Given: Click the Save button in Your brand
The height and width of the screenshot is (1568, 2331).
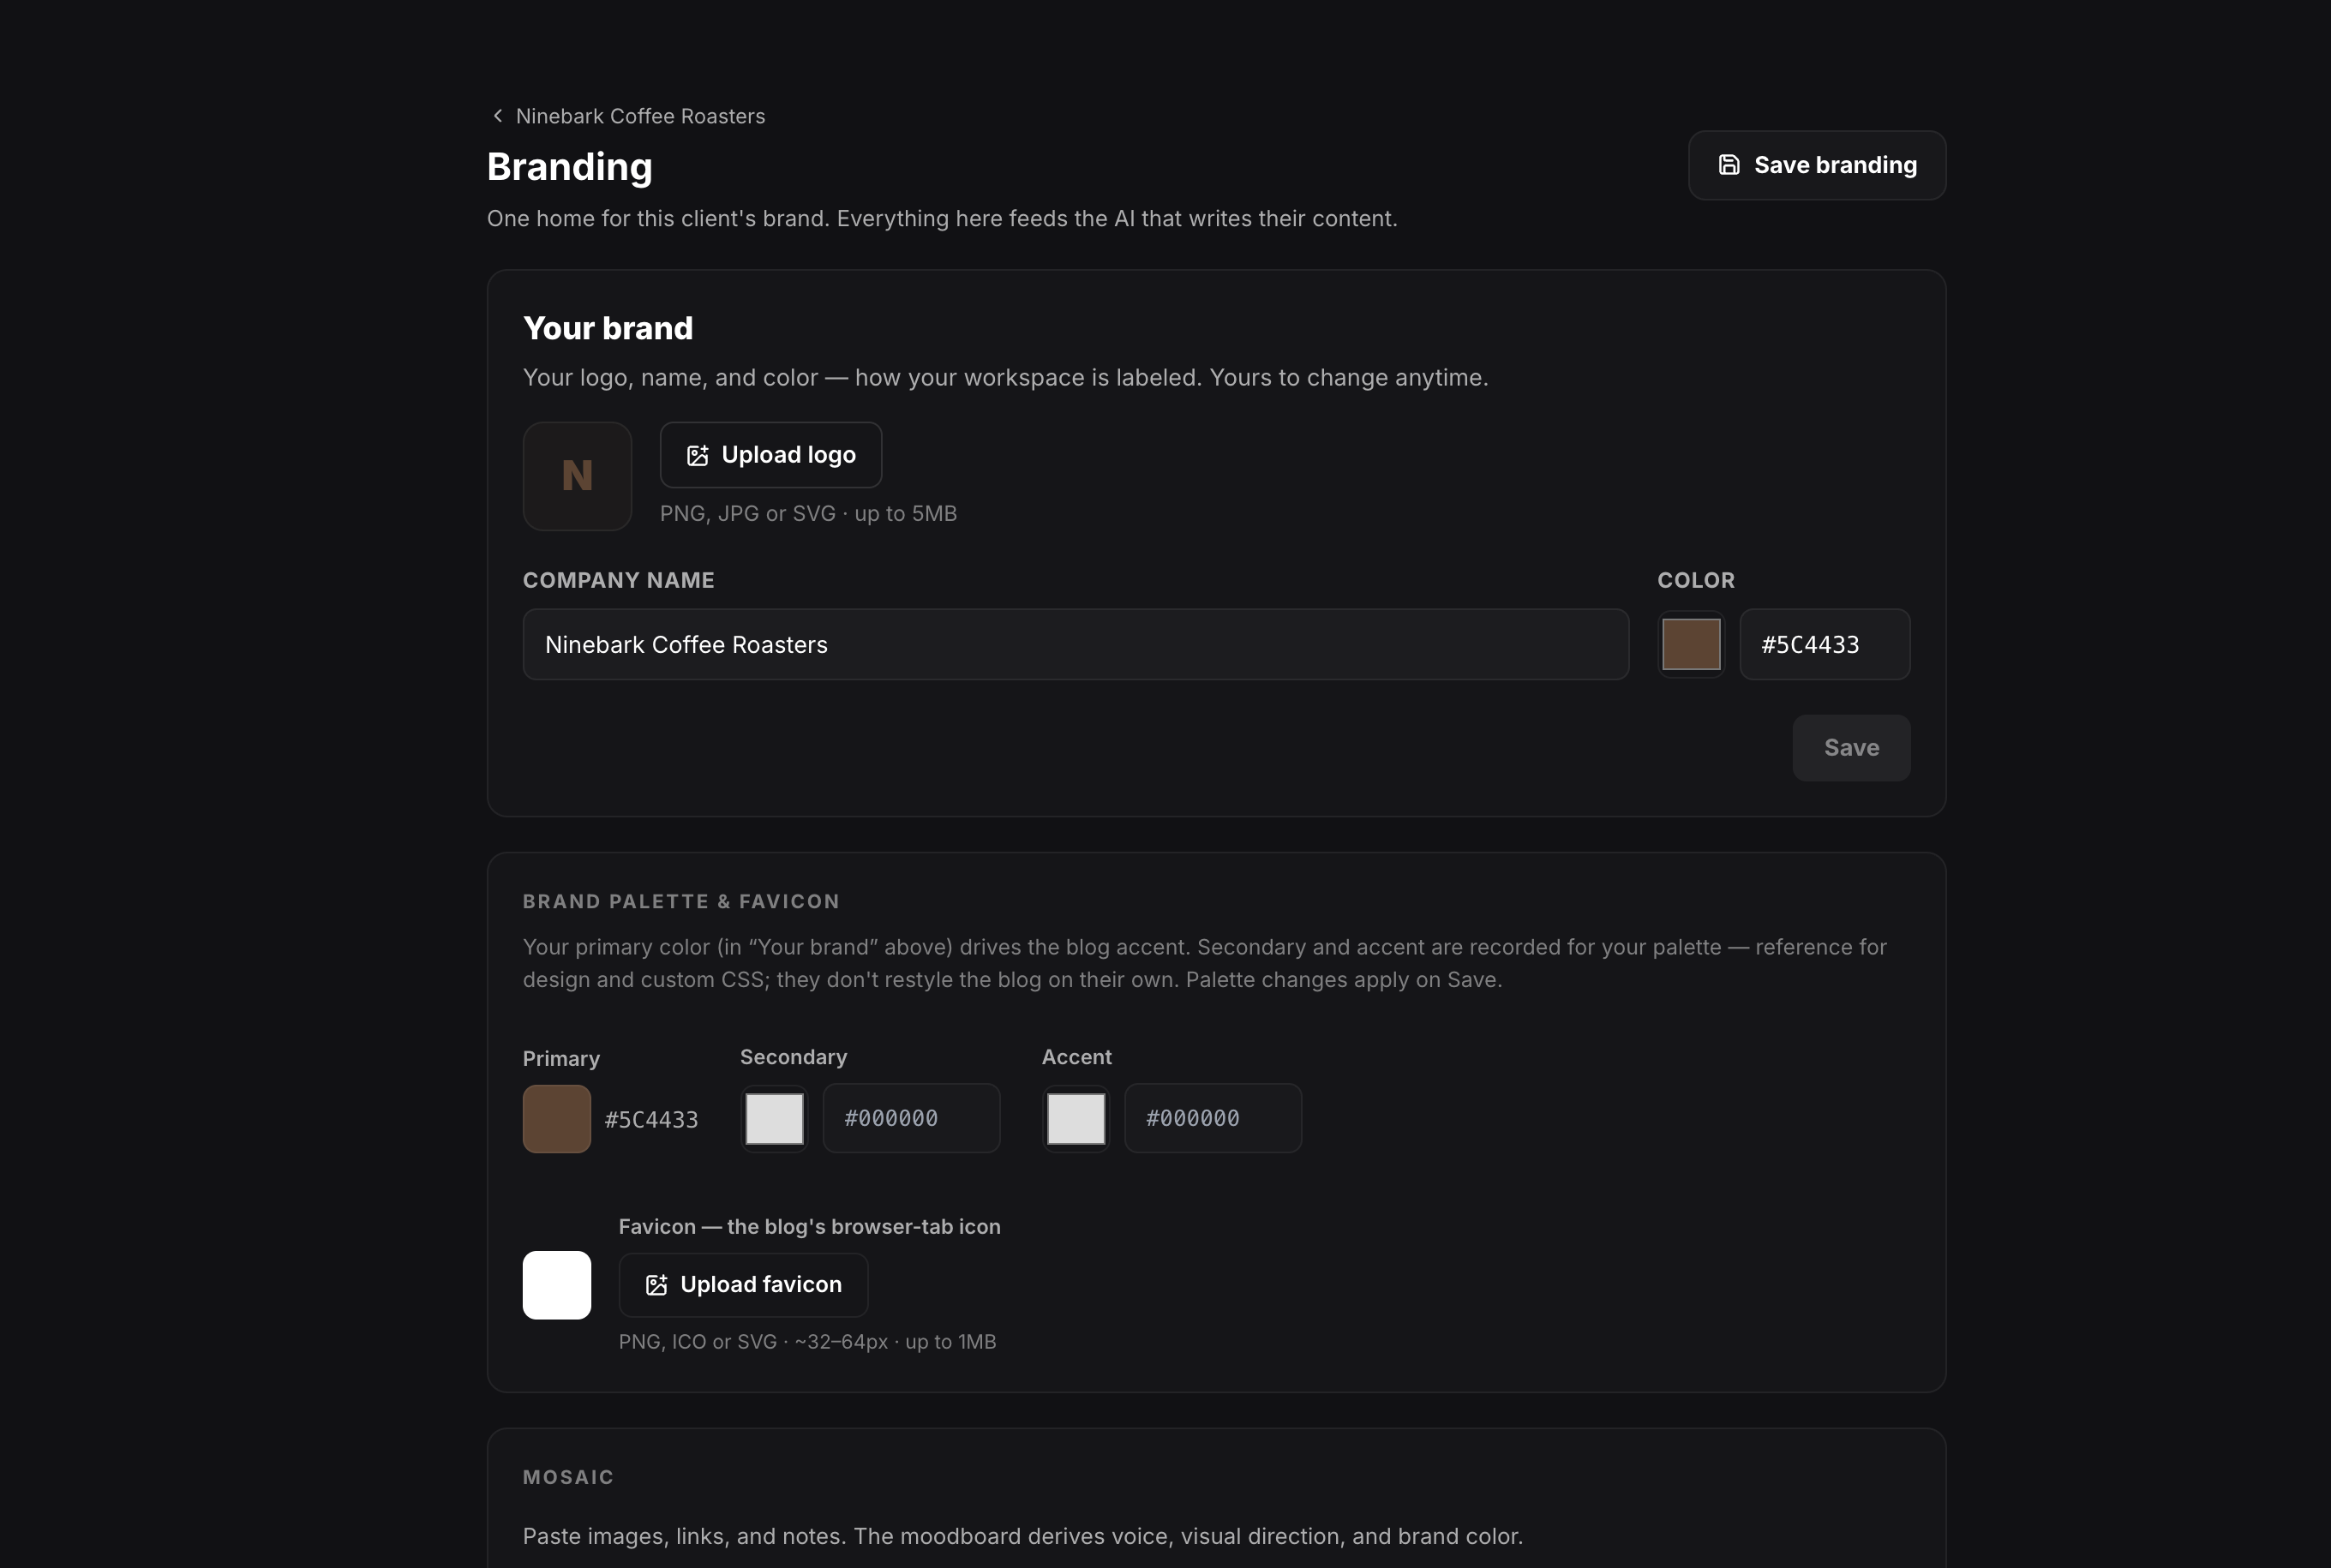Looking at the screenshot, I should point(1851,748).
